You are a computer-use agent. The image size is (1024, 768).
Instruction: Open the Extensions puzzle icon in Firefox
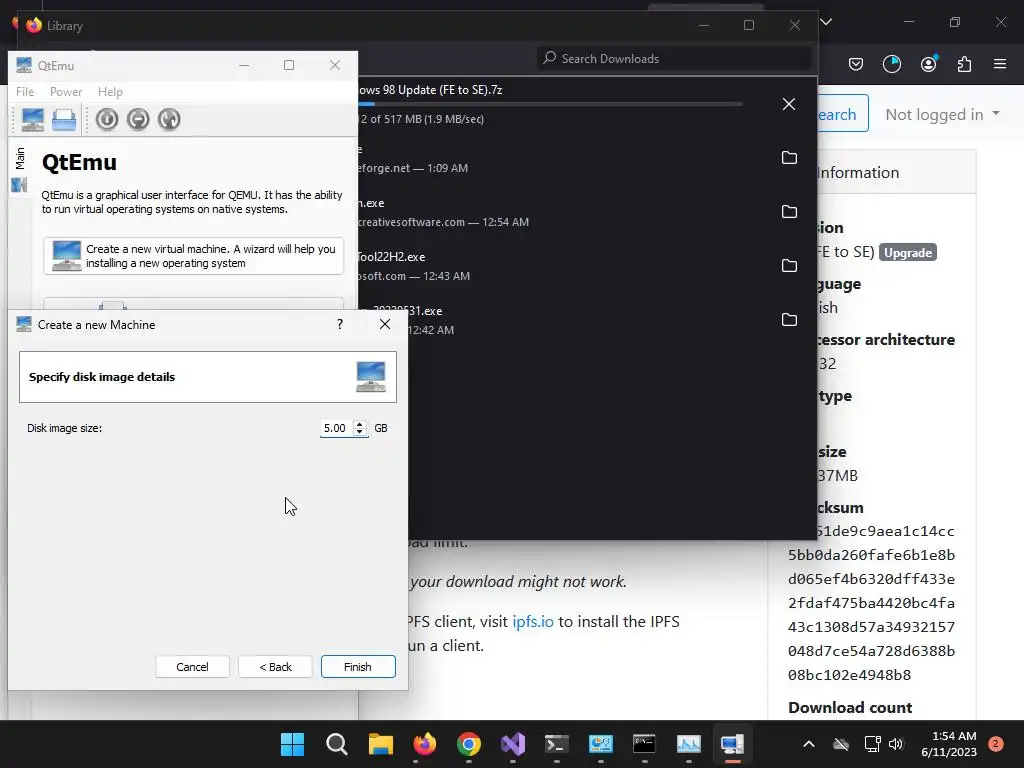[964, 64]
